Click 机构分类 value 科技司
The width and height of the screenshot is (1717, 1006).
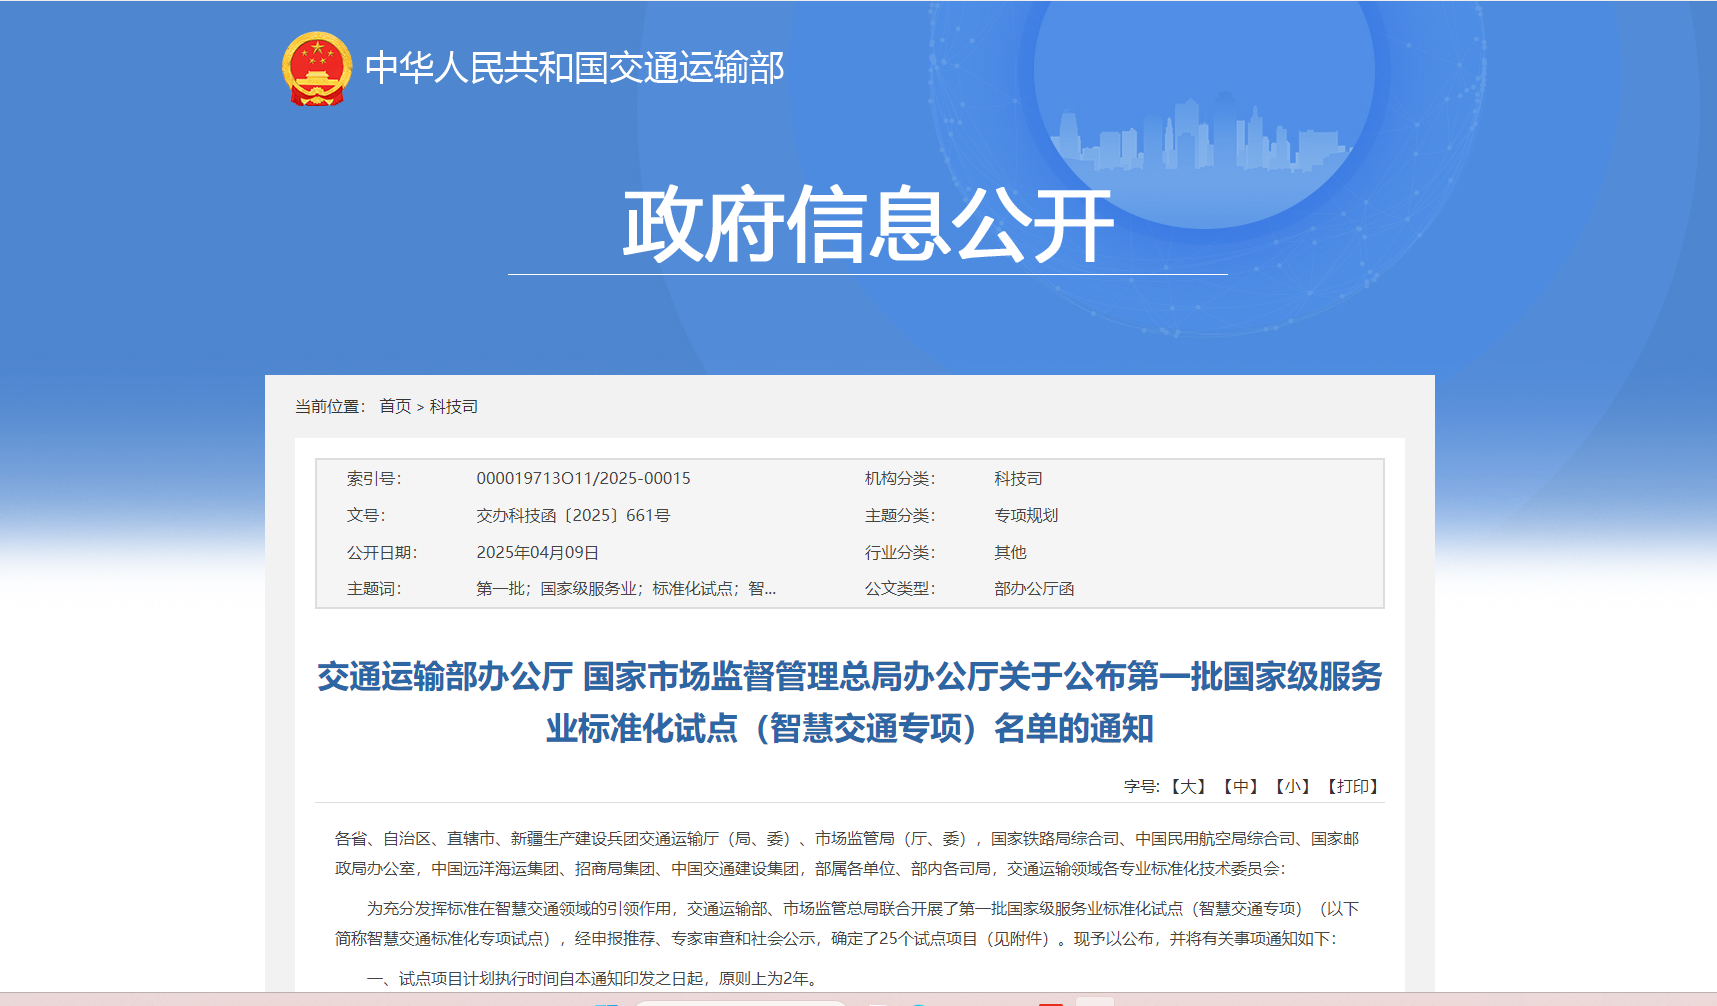click(x=1018, y=478)
